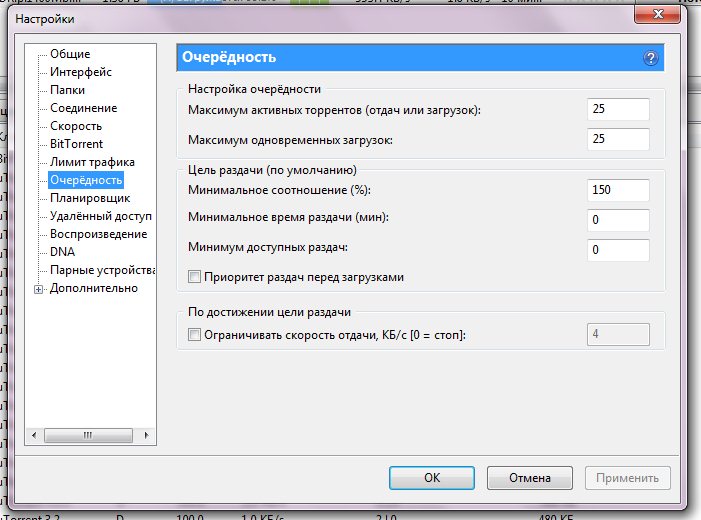Go to BitTorrent settings

point(76,144)
